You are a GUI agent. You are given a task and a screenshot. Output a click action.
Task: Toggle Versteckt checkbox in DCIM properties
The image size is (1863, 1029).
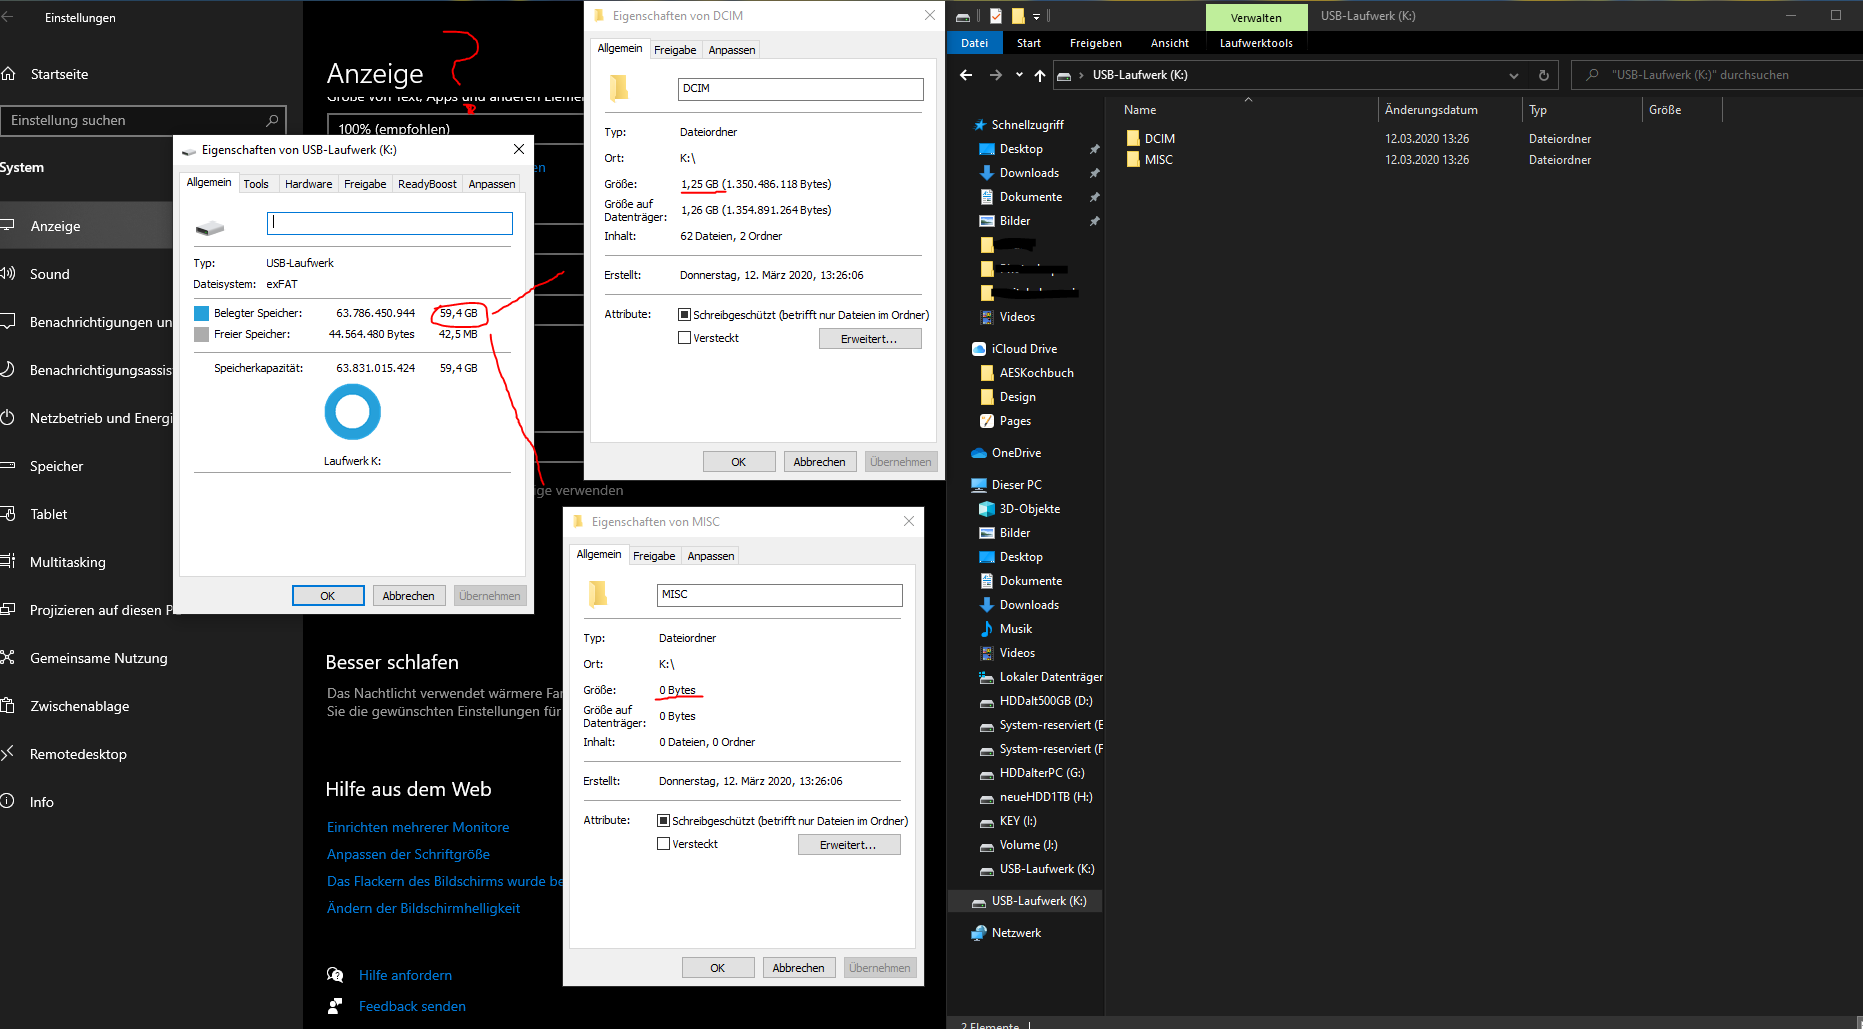684,338
